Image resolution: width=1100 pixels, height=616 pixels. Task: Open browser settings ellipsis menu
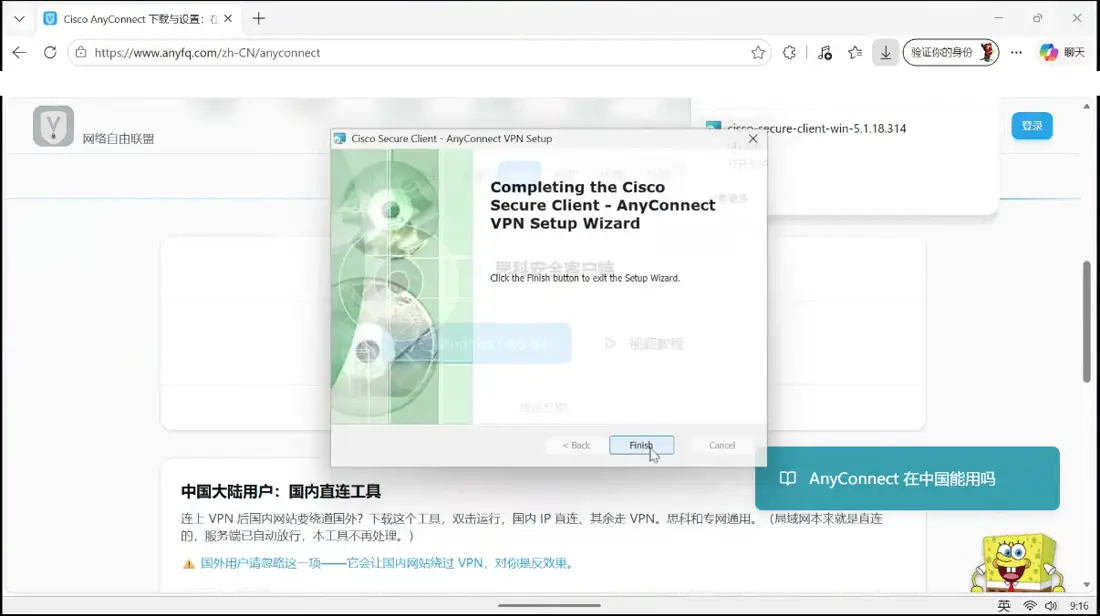[x=1016, y=53]
